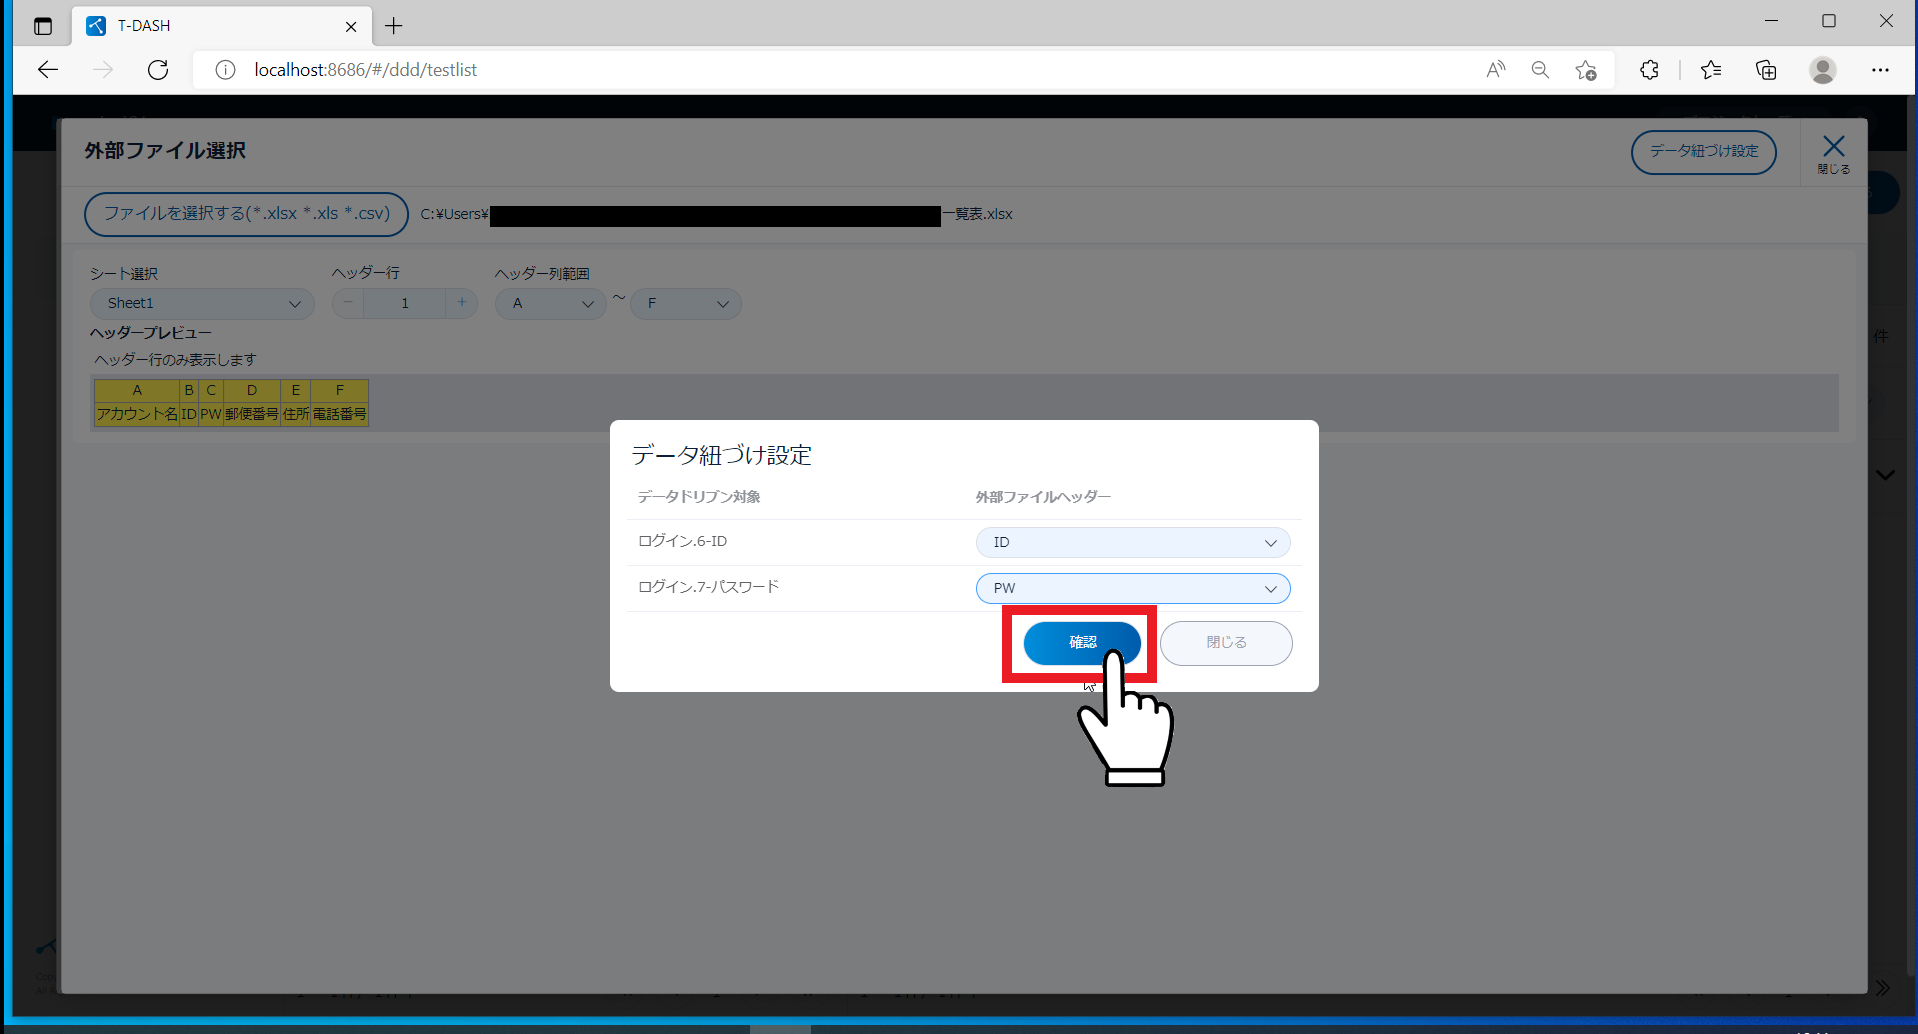The image size is (1918, 1034).
Task: Expand the Sheet1 sheet selection dropdown
Action: click(202, 303)
